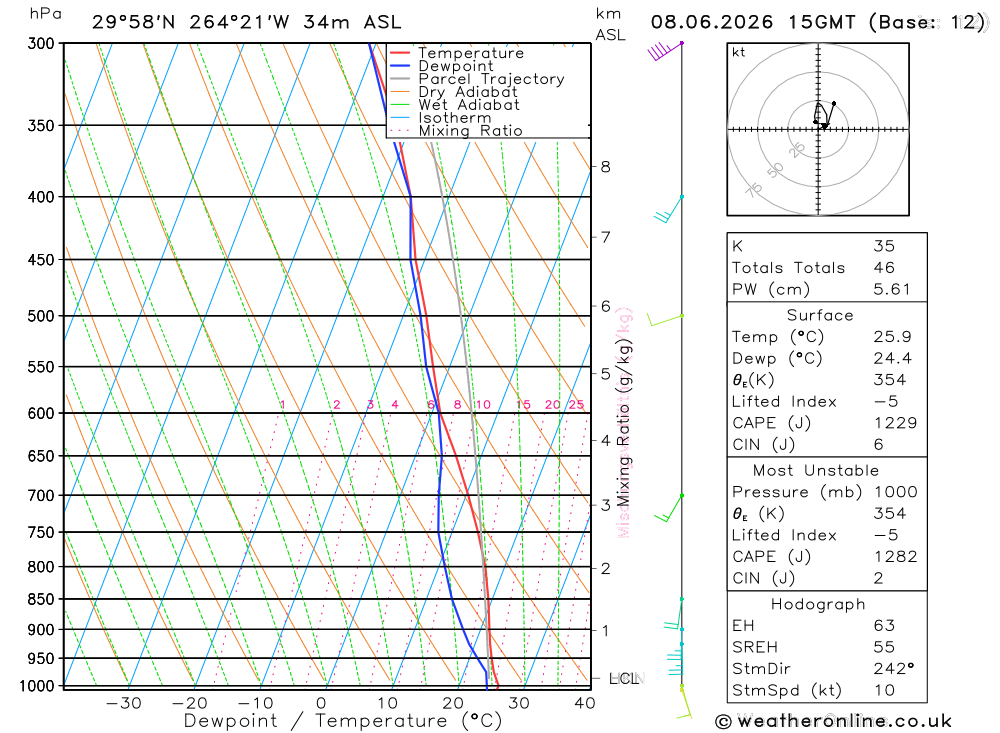
Task: Click the gray Parcel Trajectory legend line sample
Action: [400, 79]
